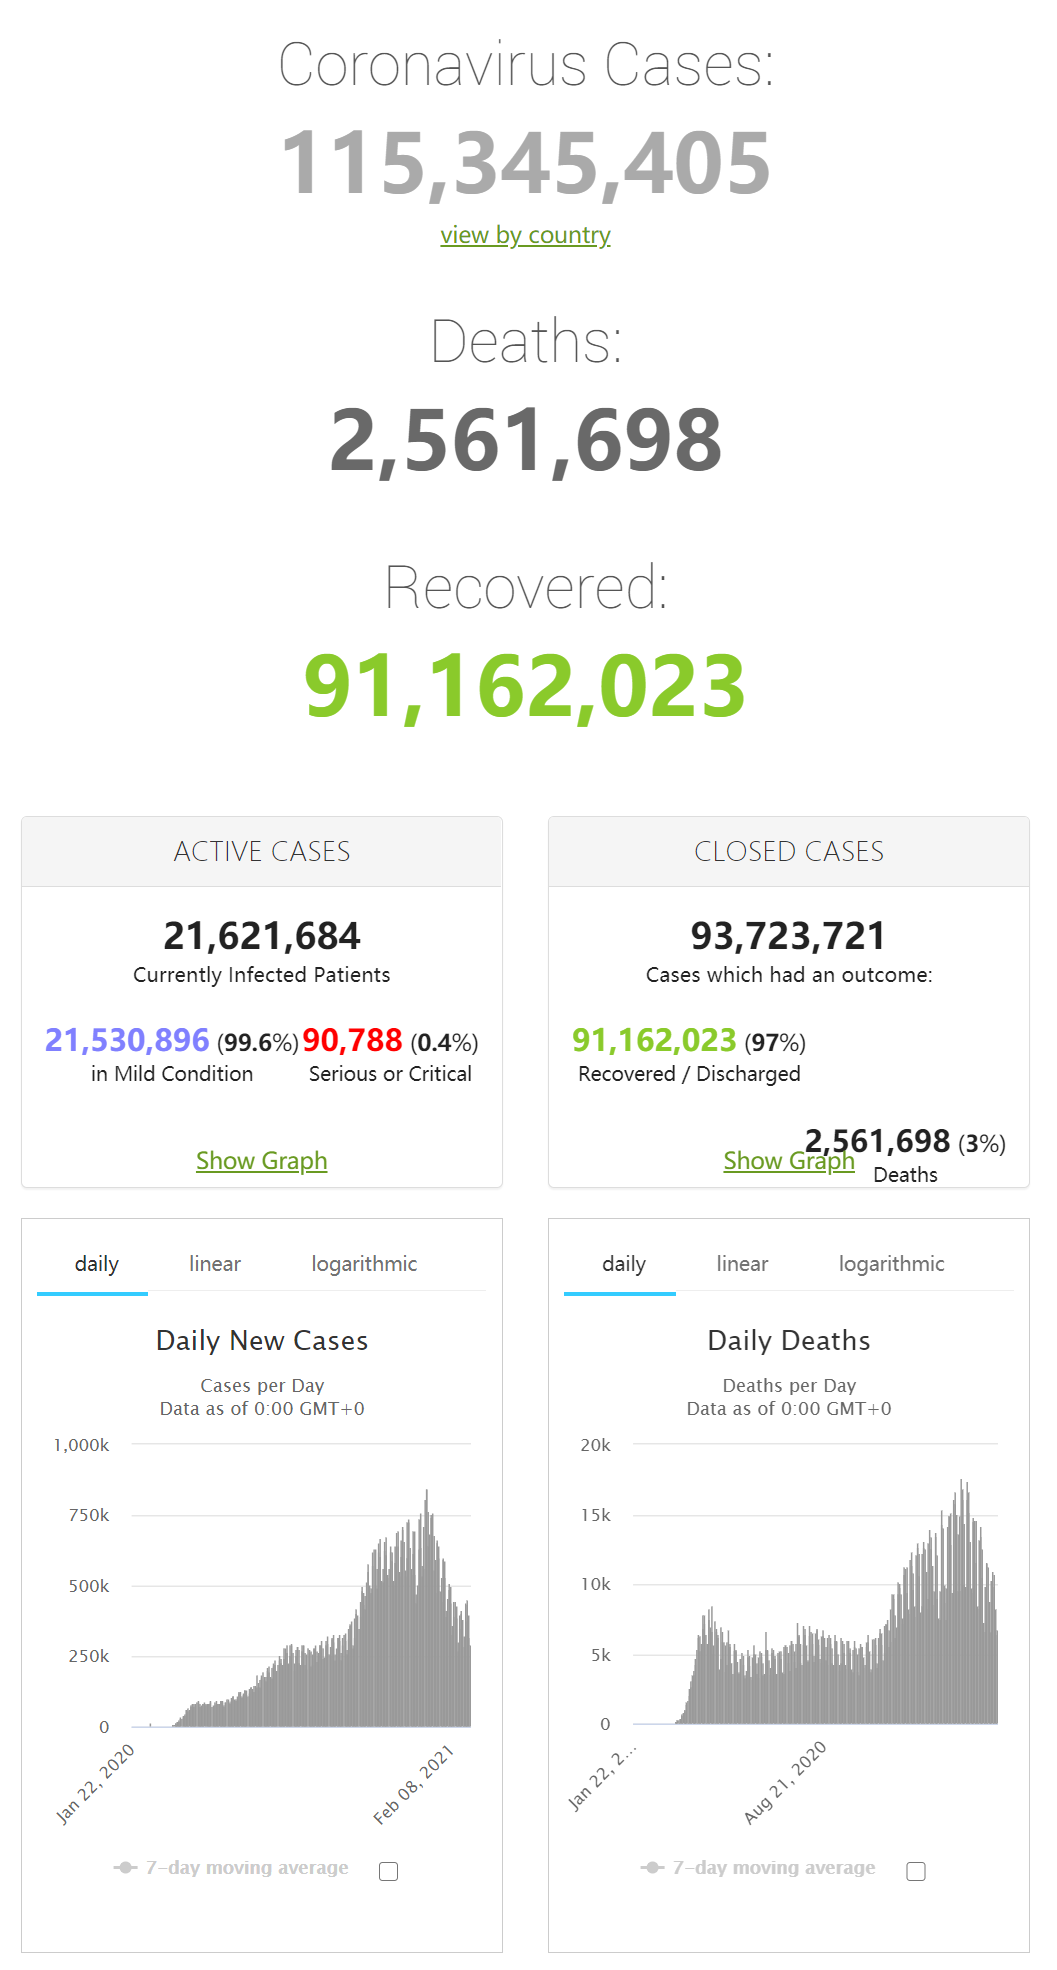Image resolution: width=1057 pixels, height=1970 pixels.
Task: Switch Daily Deaths chart to logarithmic
Action: coord(891,1264)
